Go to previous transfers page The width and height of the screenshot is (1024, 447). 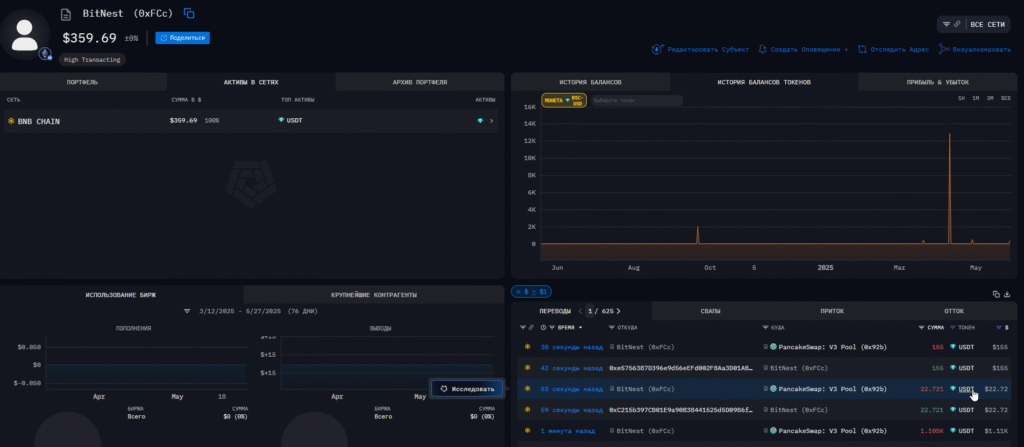[x=581, y=311]
